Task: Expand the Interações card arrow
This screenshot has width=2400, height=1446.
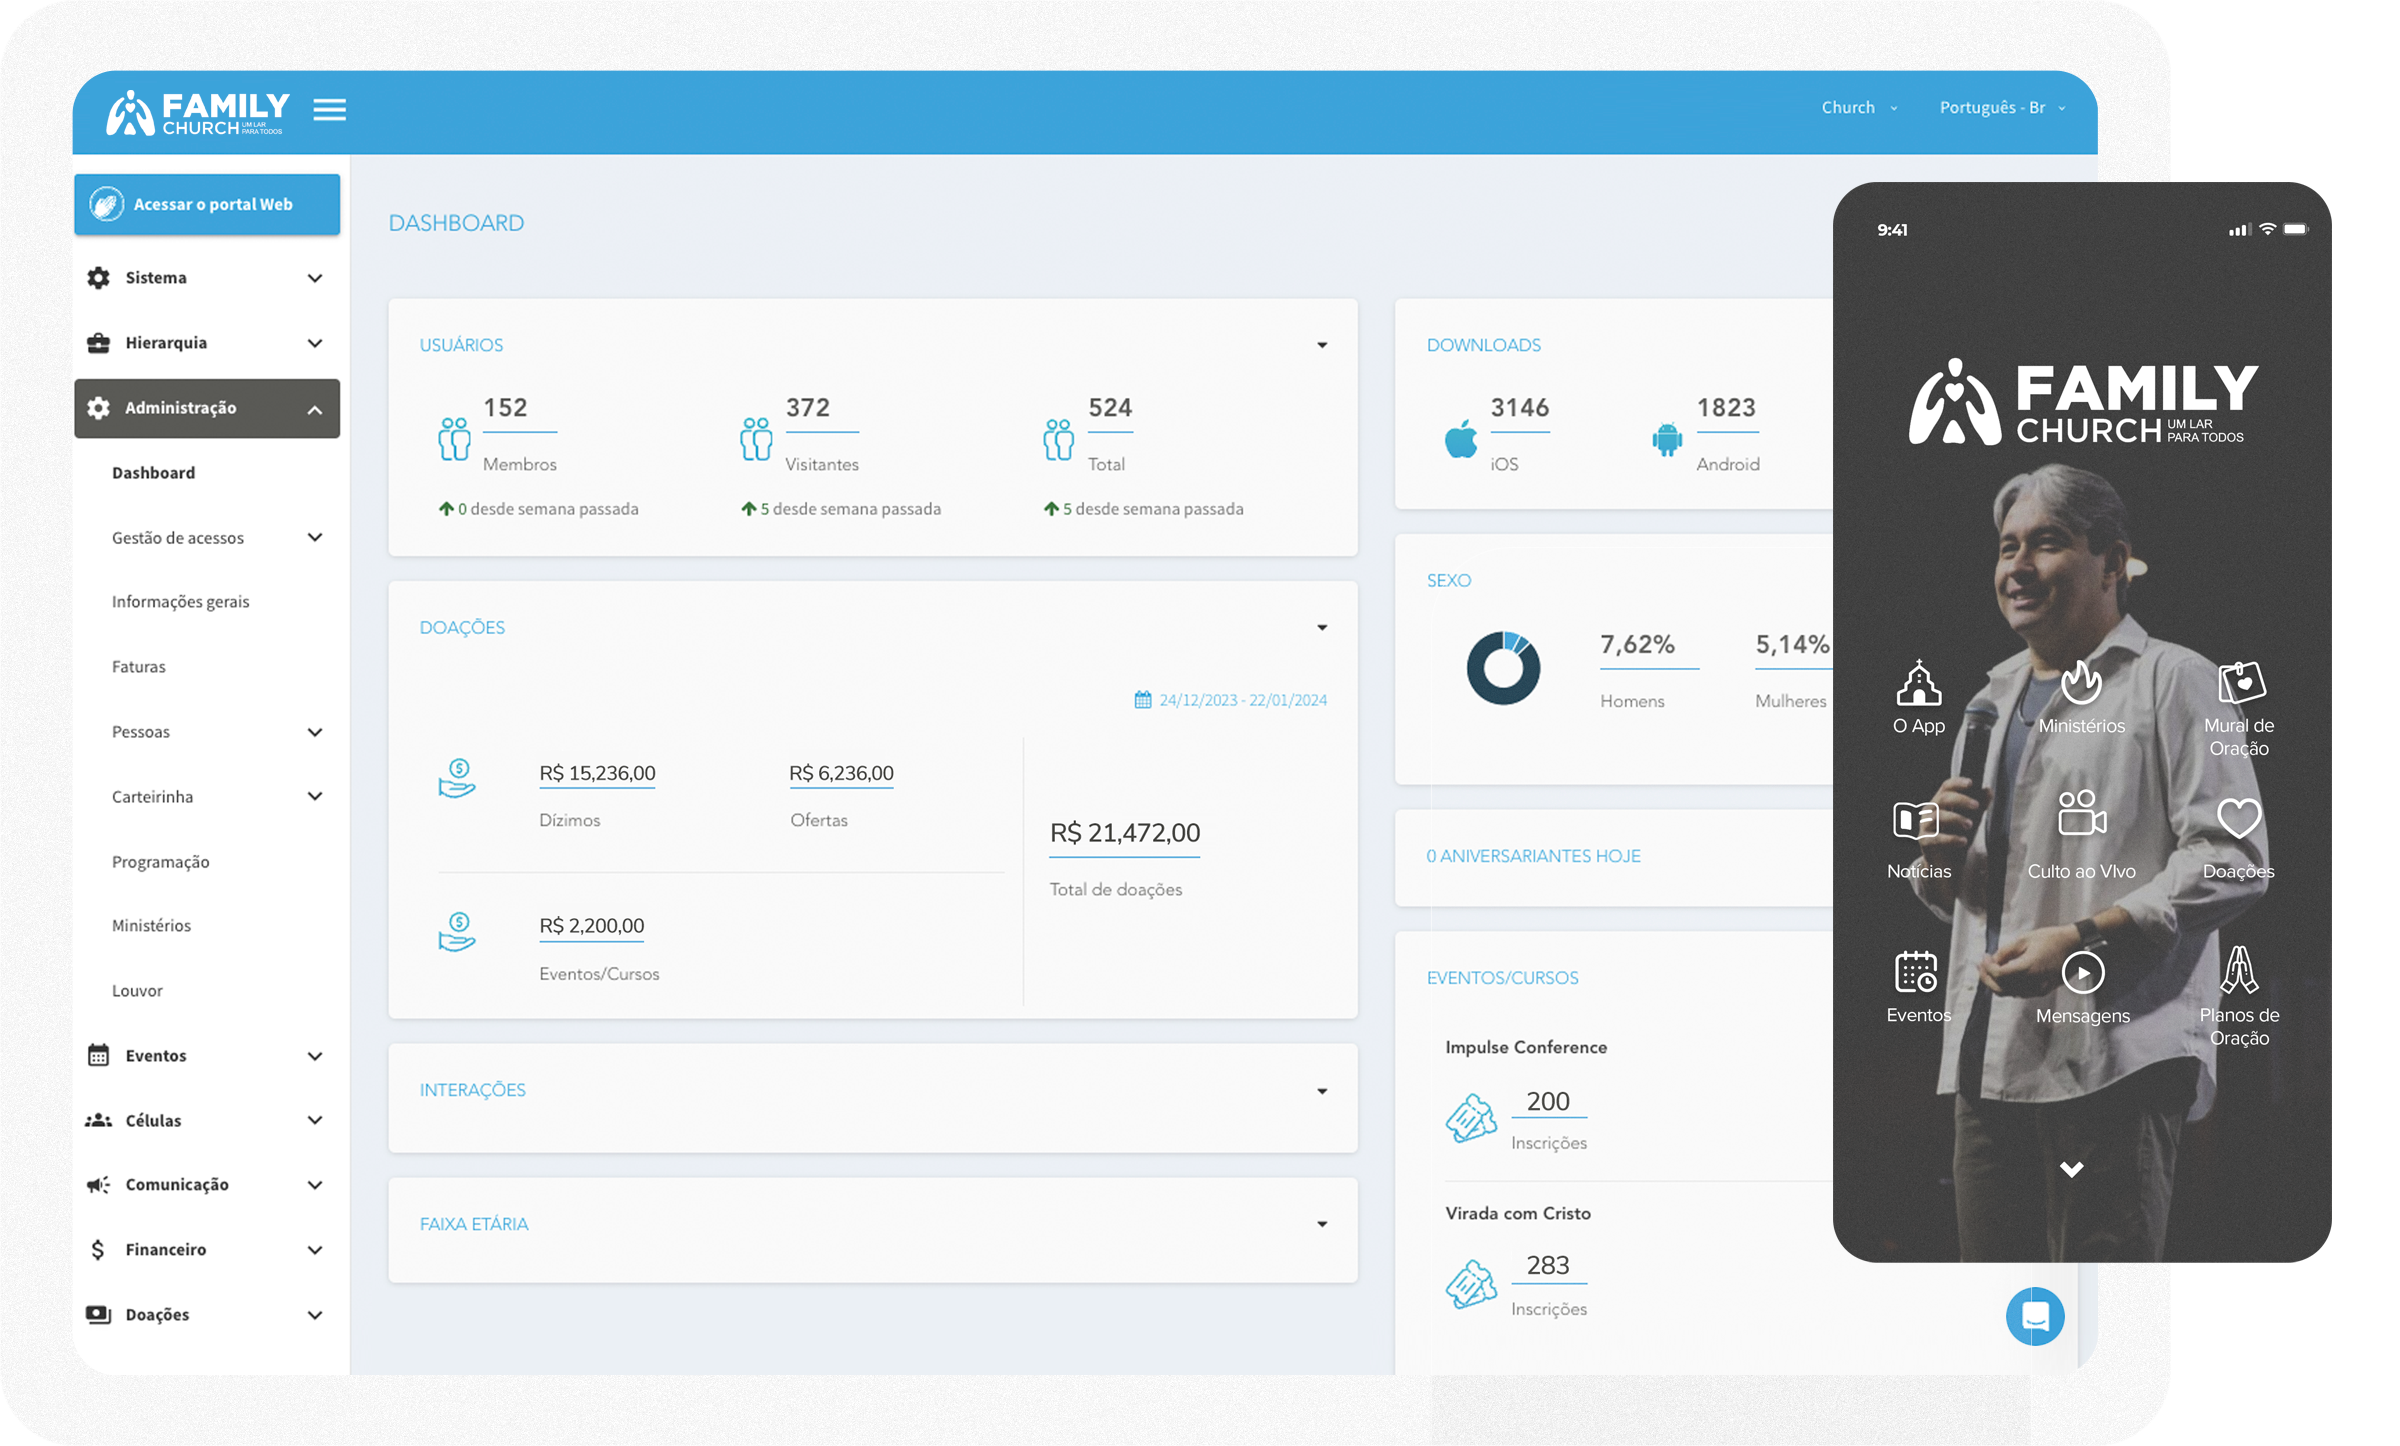Action: coord(1322,1091)
